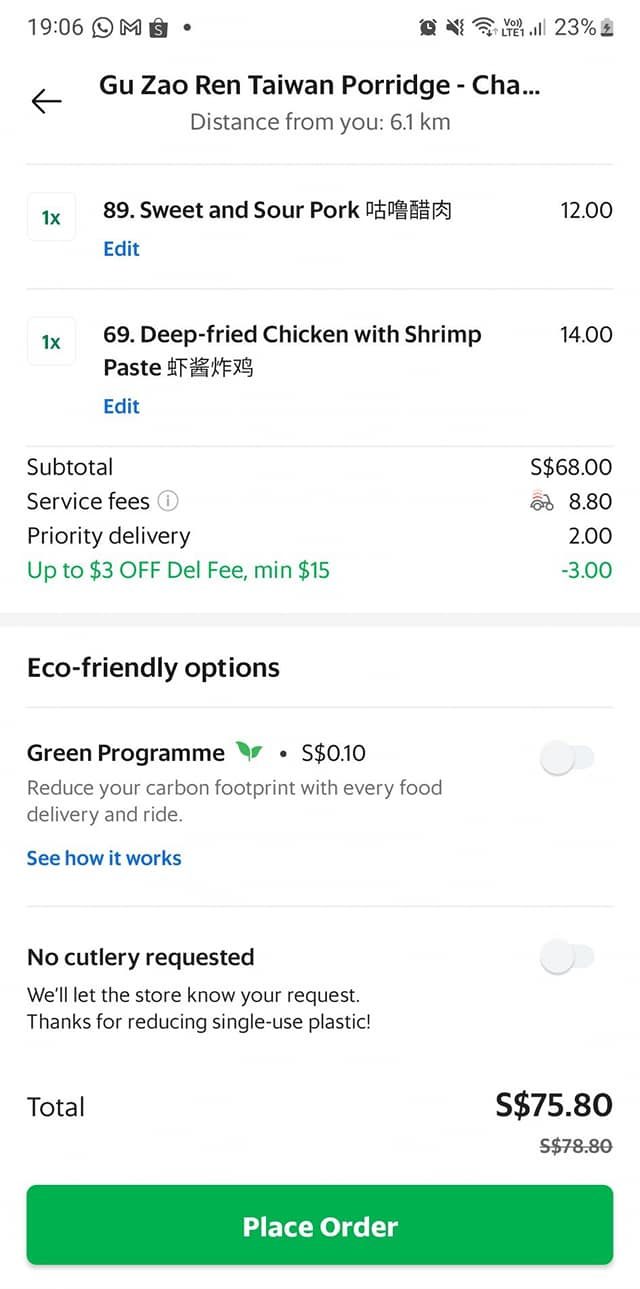Screen dimensions: 640x1289
Task: Tap the Gmail notification icon in status bar
Action: [130, 28]
